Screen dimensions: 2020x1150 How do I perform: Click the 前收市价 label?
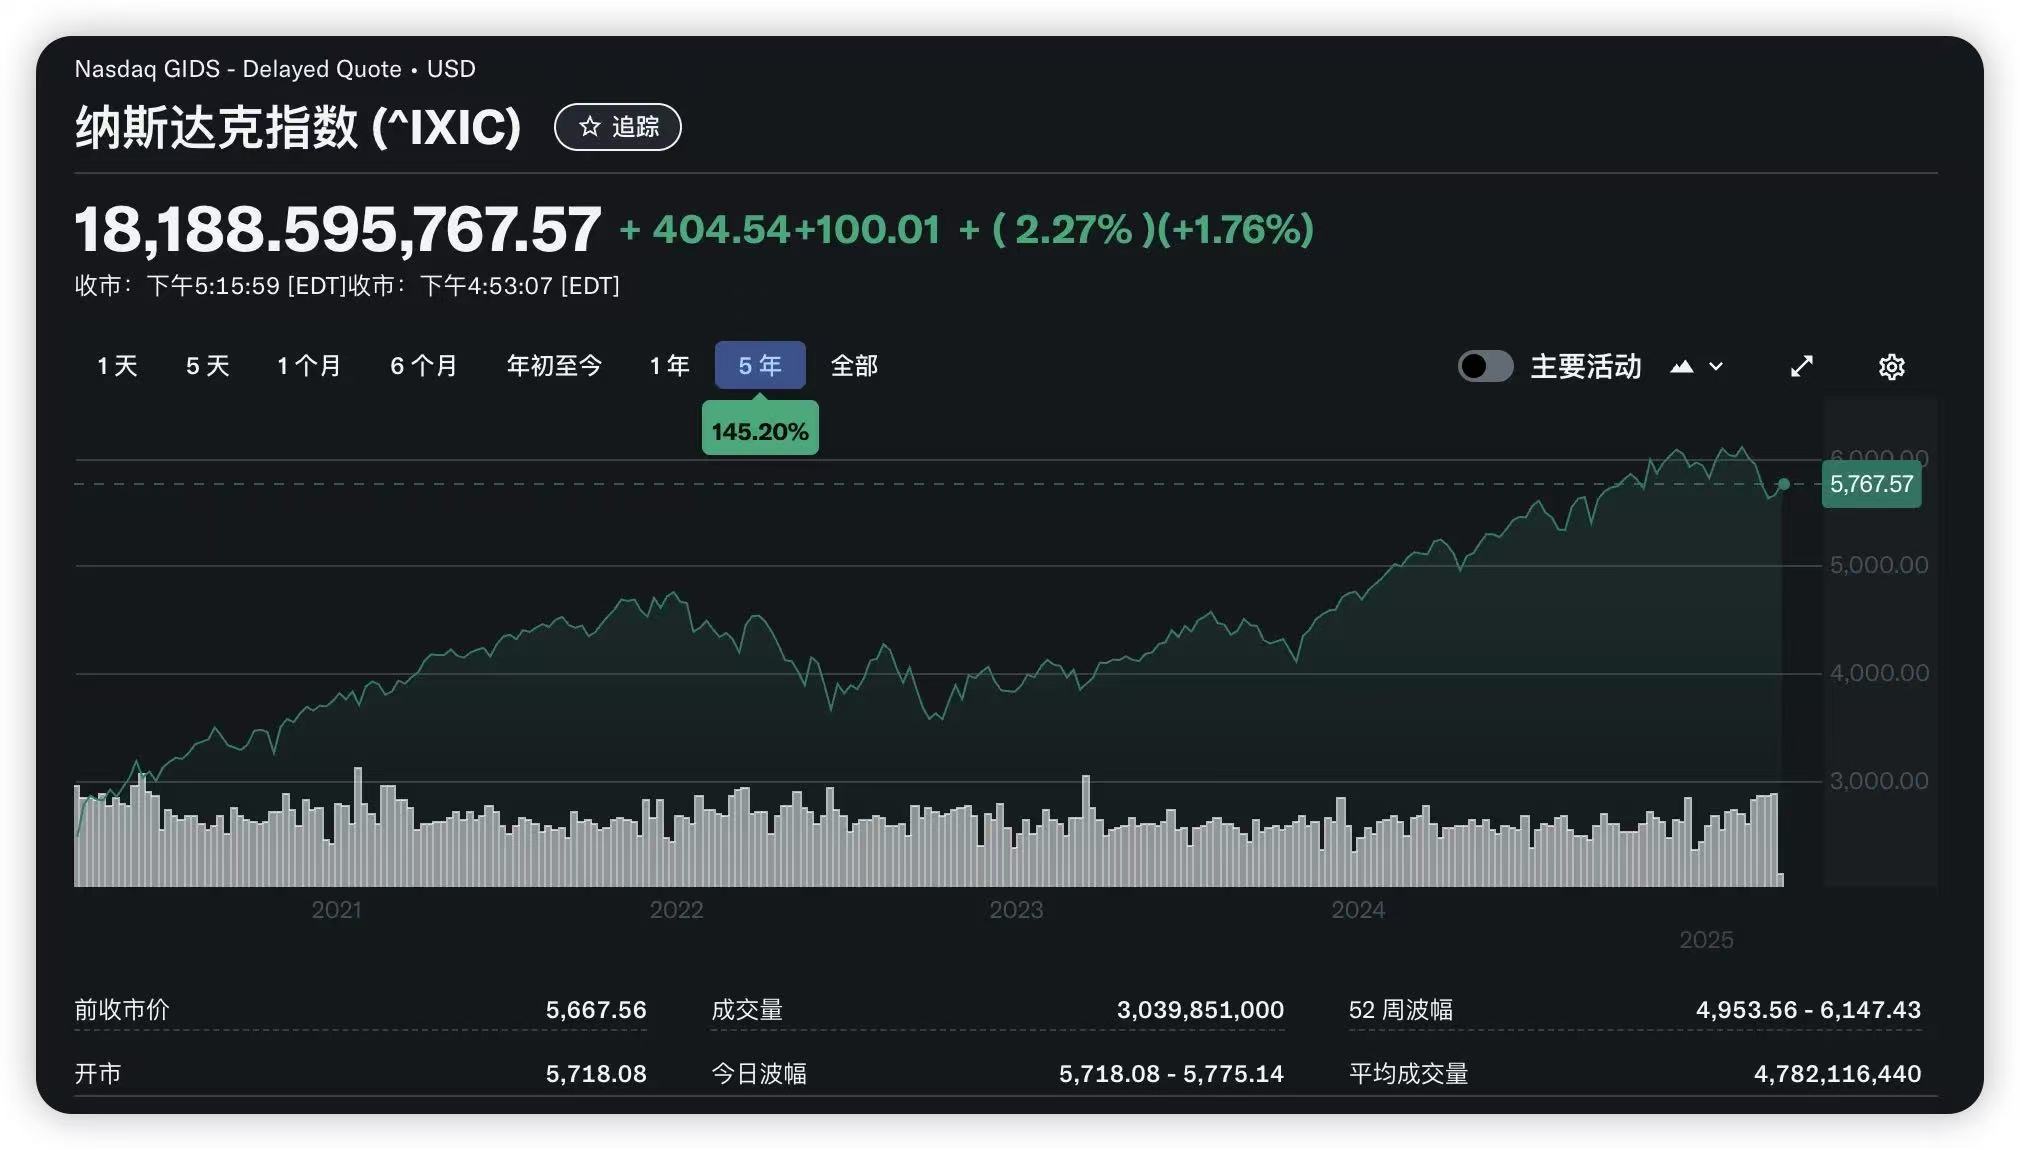pos(122,1010)
